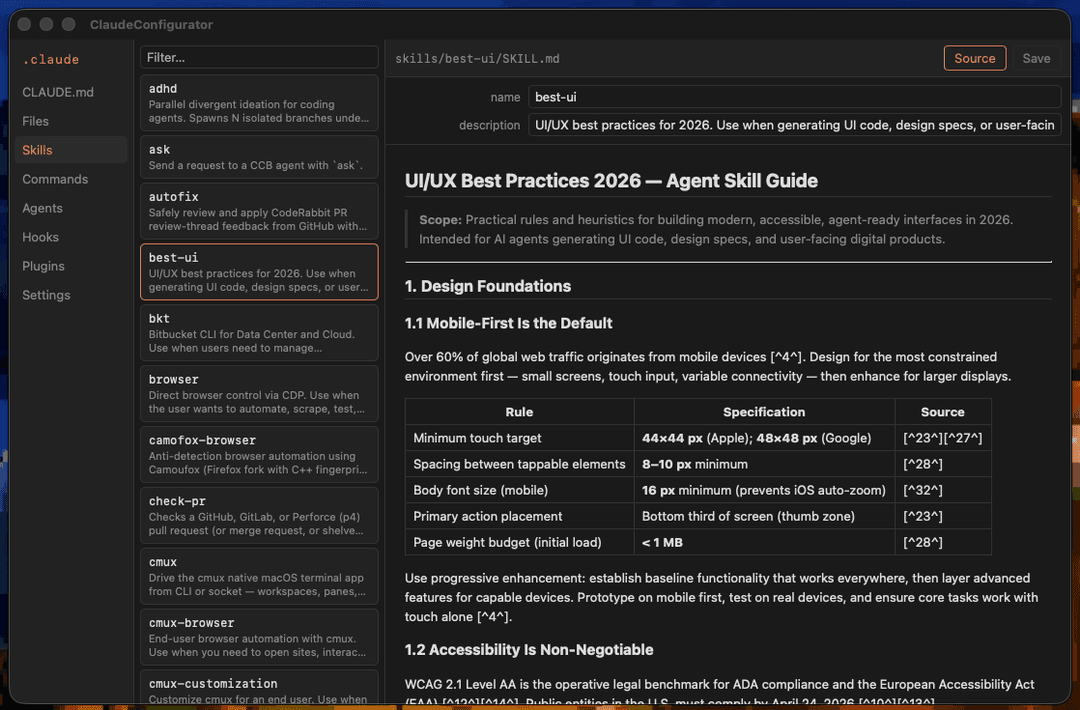Screen dimensions: 1080x710
Task: Focus the Filter search field
Action: click(x=259, y=57)
